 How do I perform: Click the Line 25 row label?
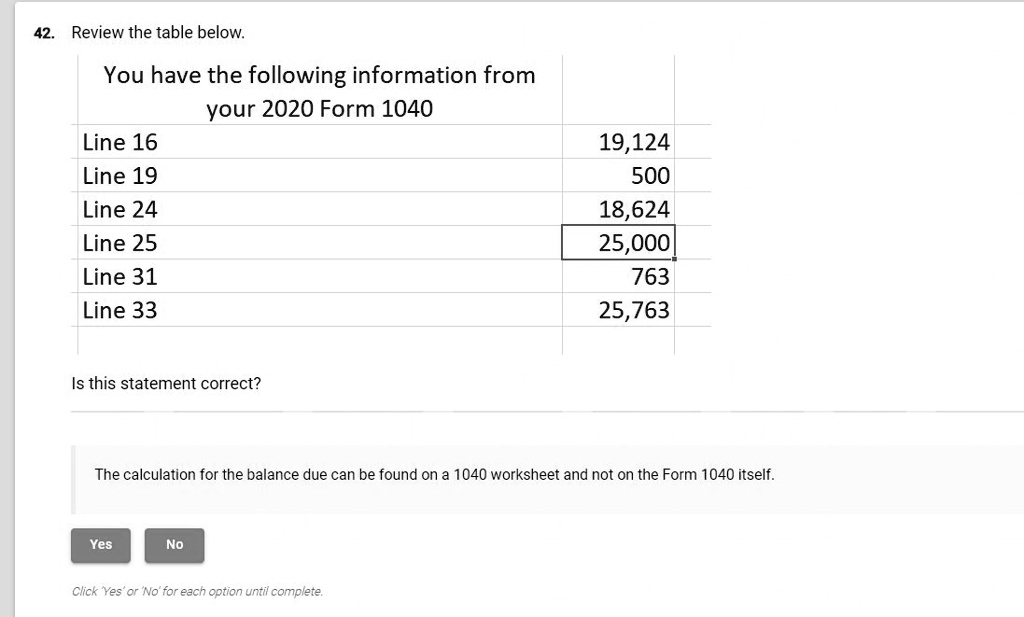[x=120, y=243]
